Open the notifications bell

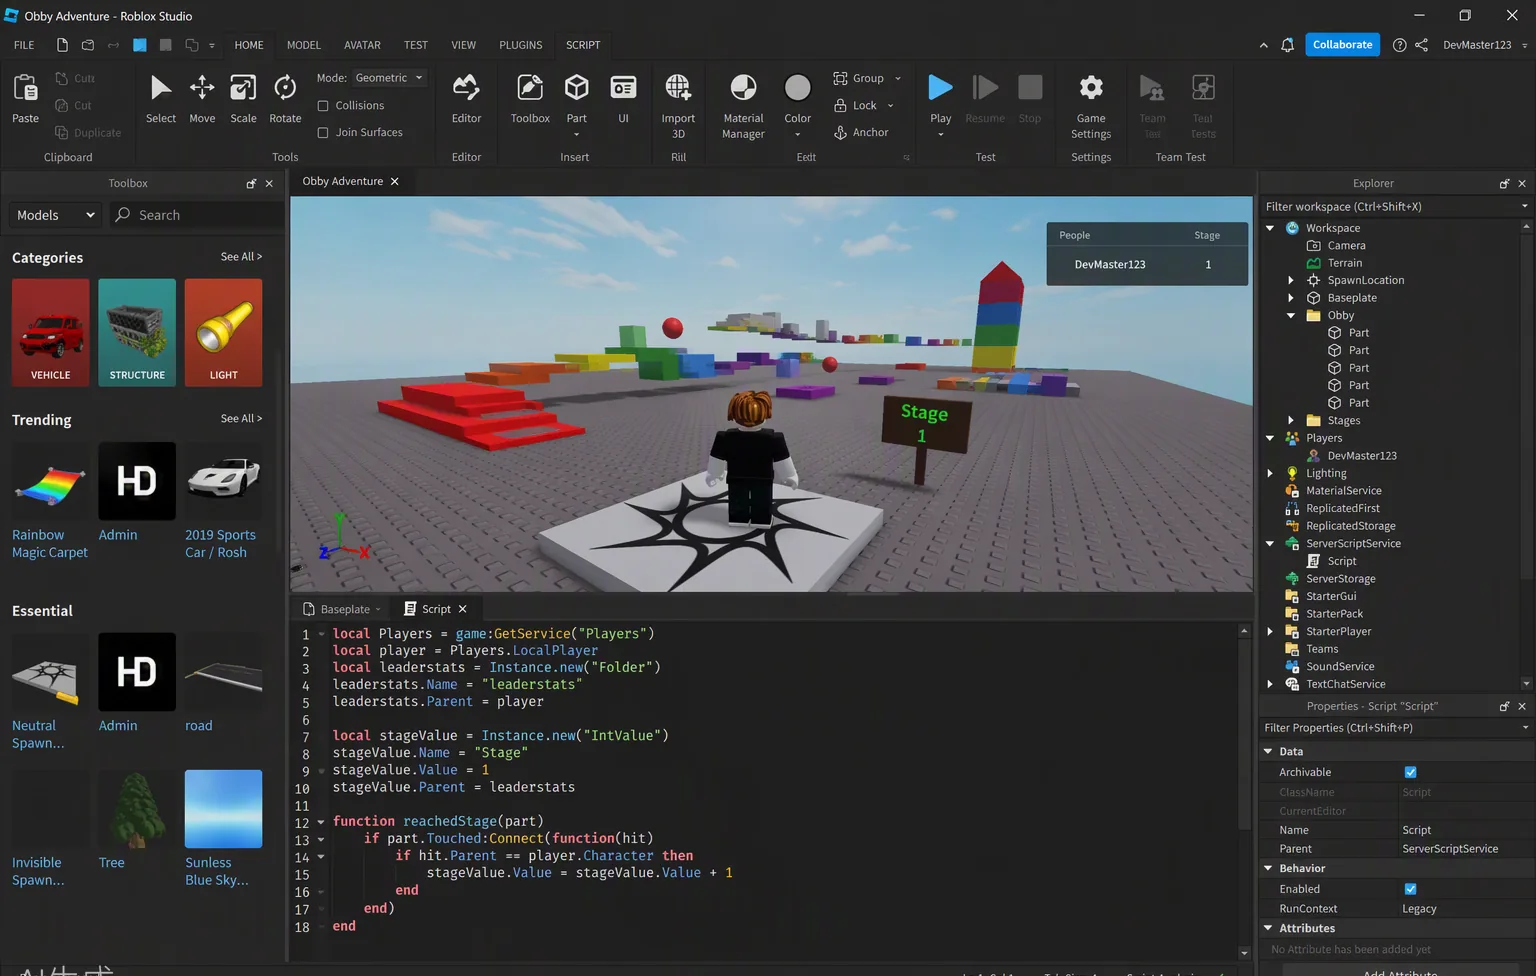[1287, 45]
